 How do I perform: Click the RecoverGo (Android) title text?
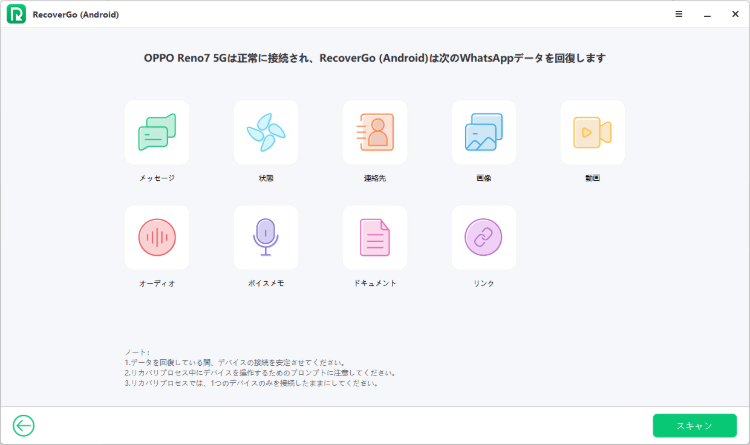76,14
